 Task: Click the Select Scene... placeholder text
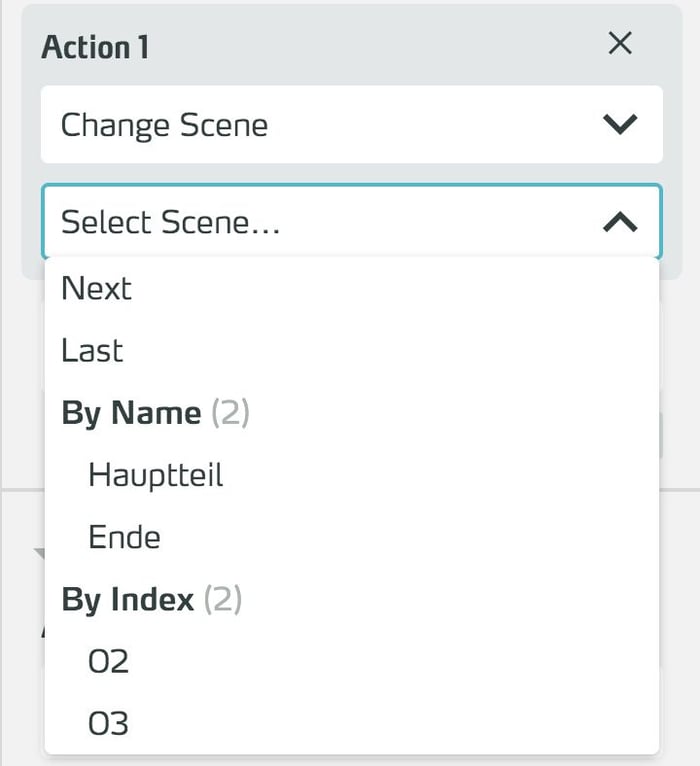(x=171, y=222)
